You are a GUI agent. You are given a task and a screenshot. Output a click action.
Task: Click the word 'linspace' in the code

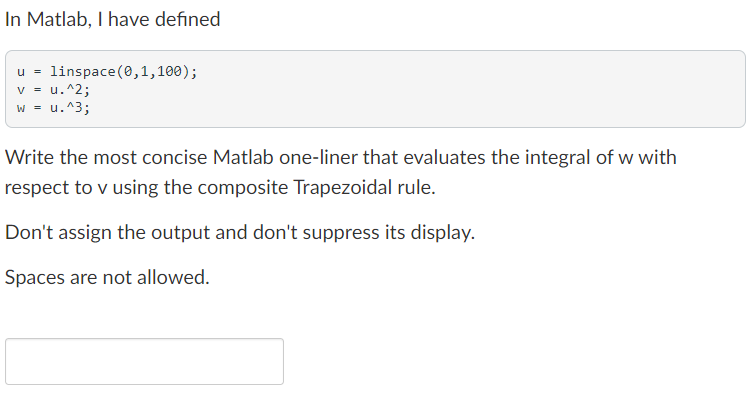pos(83,71)
